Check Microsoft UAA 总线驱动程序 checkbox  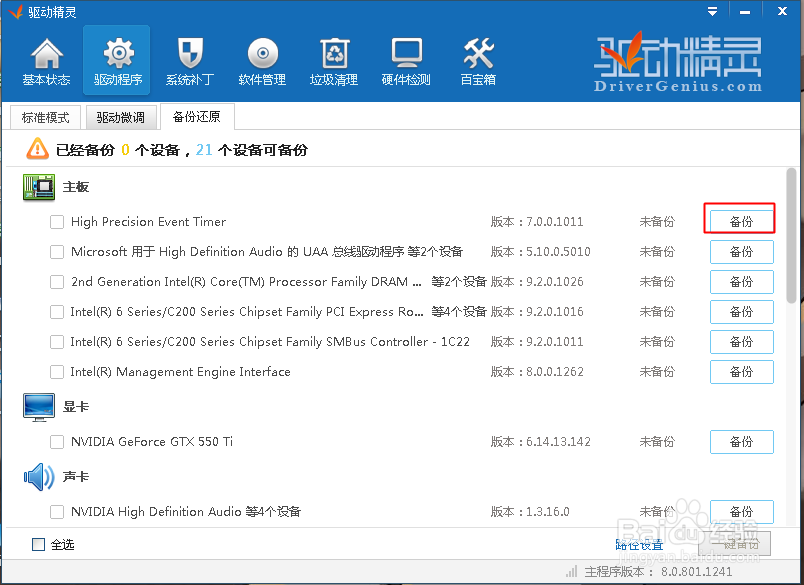tap(57, 252)
